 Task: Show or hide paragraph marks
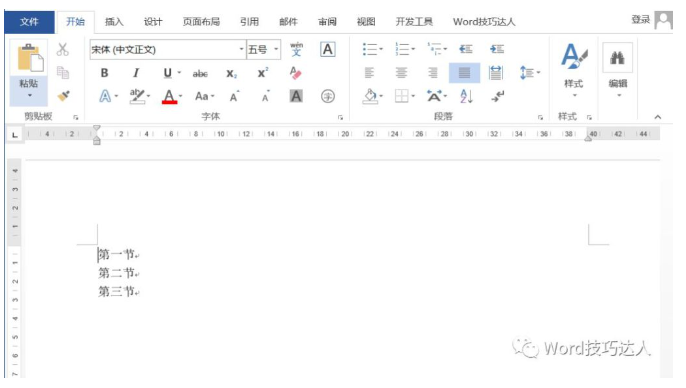[497, 96]
